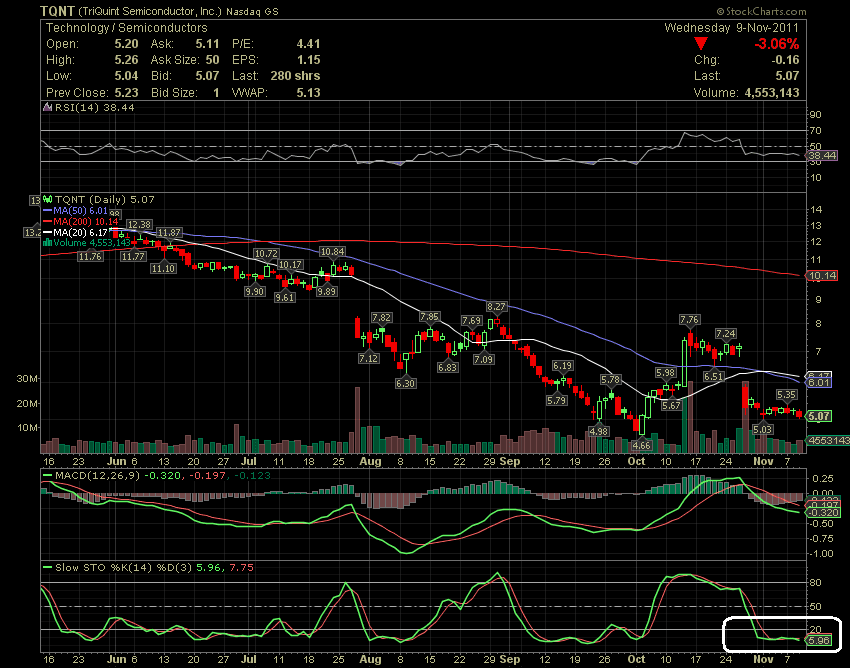The image size is (850, 668).
Task: Click the MA(200) 10.14 legend entry
Action: pos(81,221)
